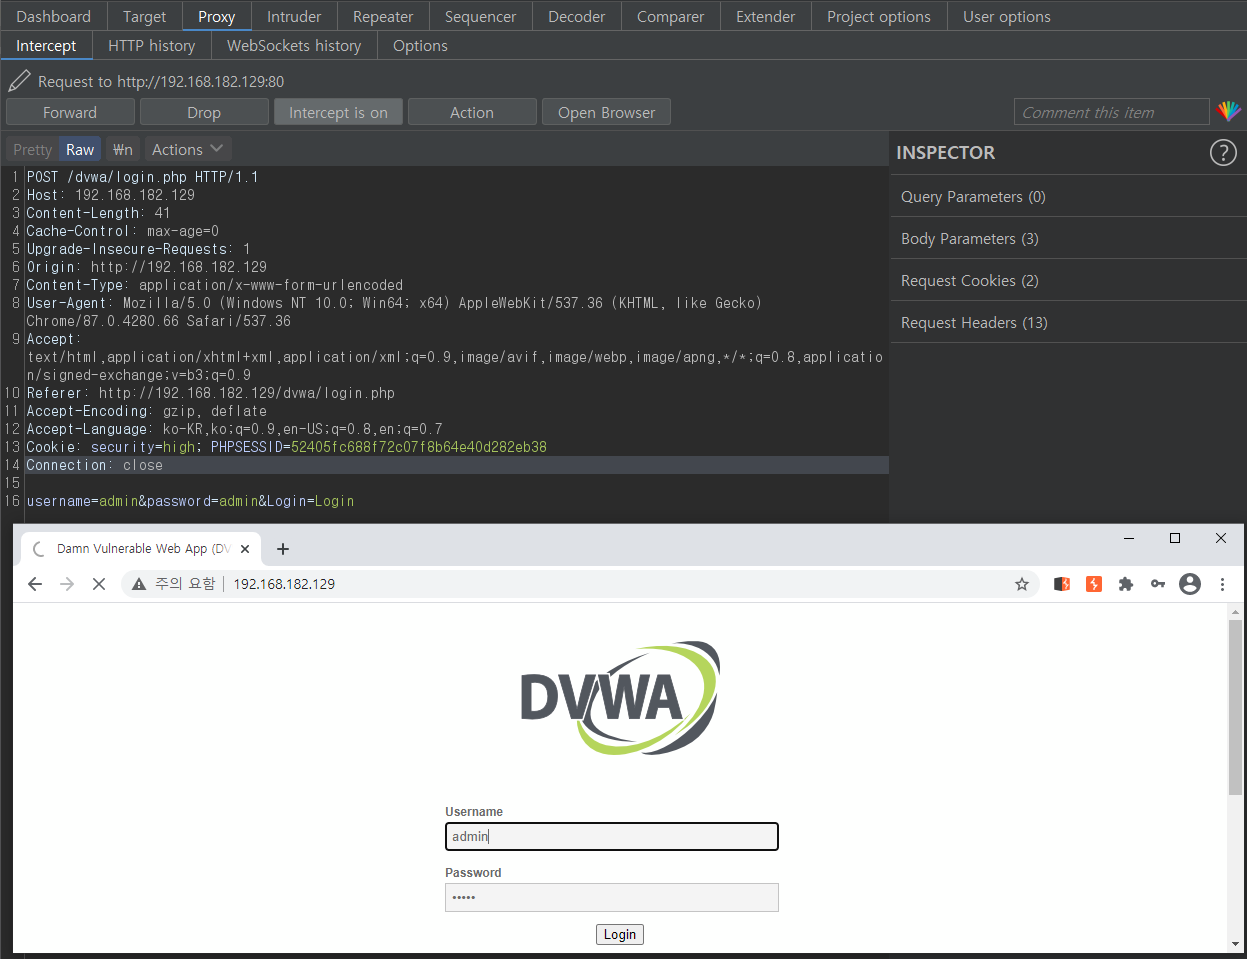Expand Request Headers (13) section
The image size is (1247, 959).
(x=1068, y=322)
